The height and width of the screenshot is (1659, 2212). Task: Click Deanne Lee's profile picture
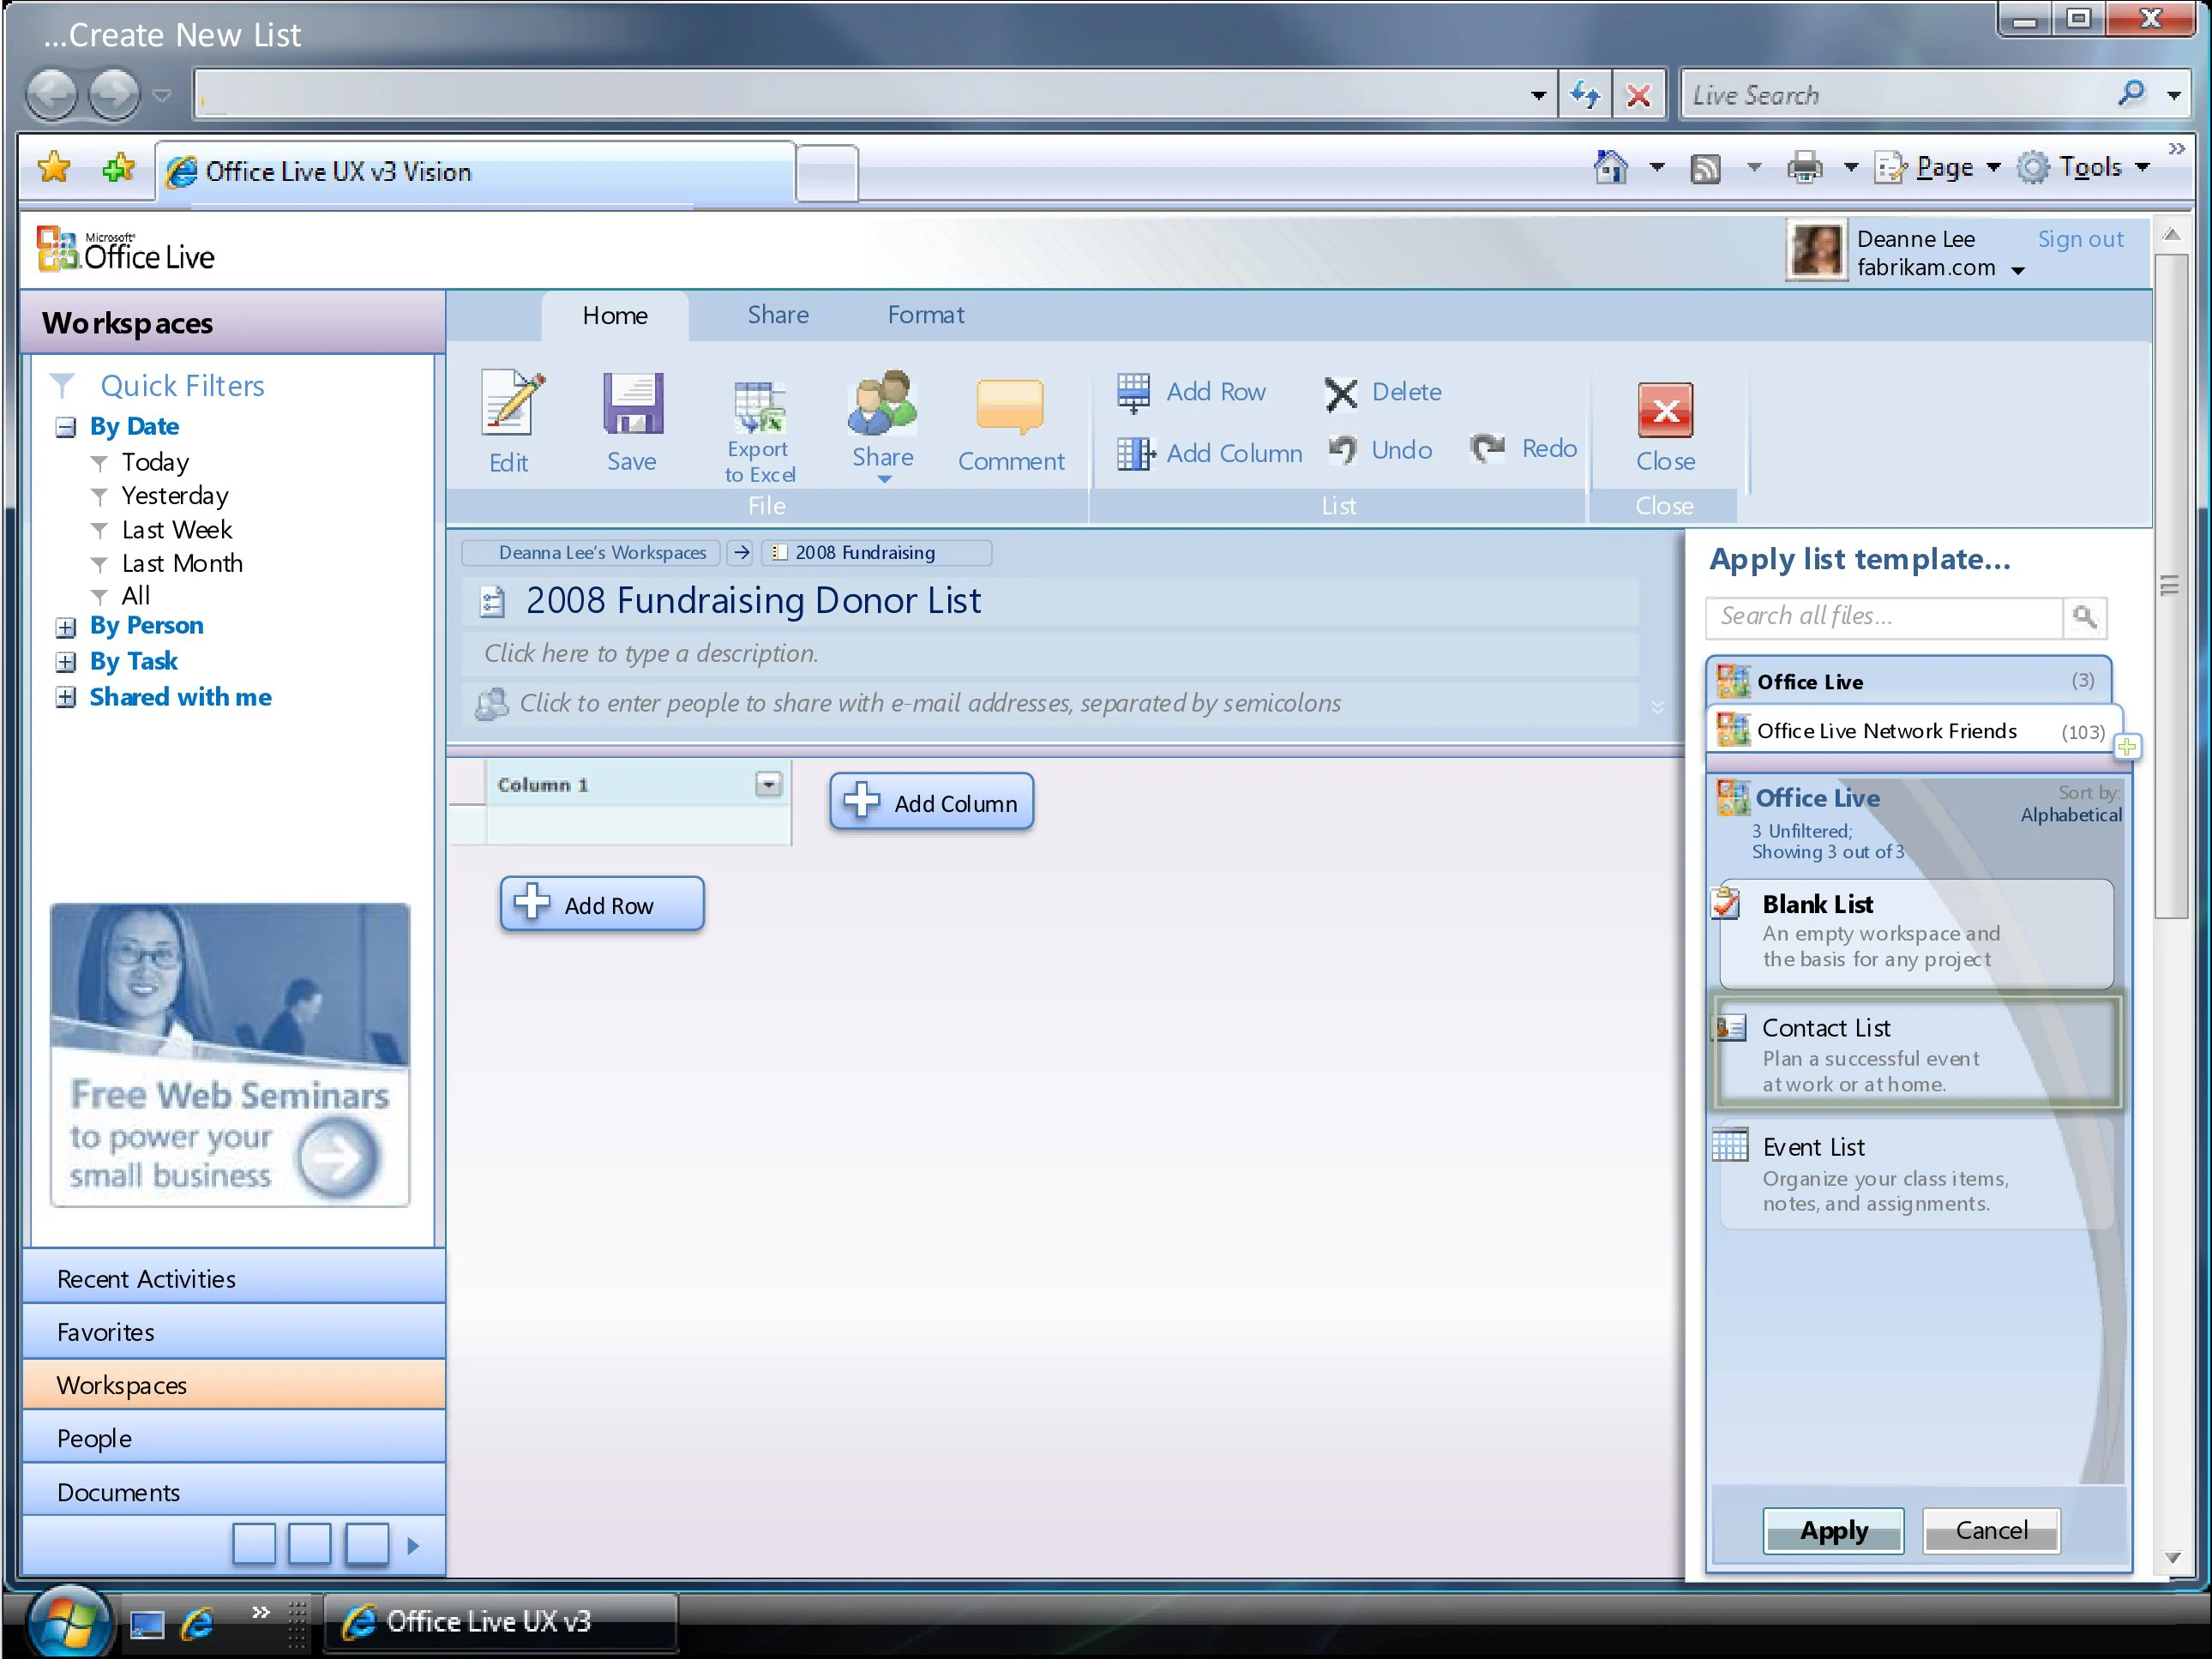click(x=1816, y=251)
